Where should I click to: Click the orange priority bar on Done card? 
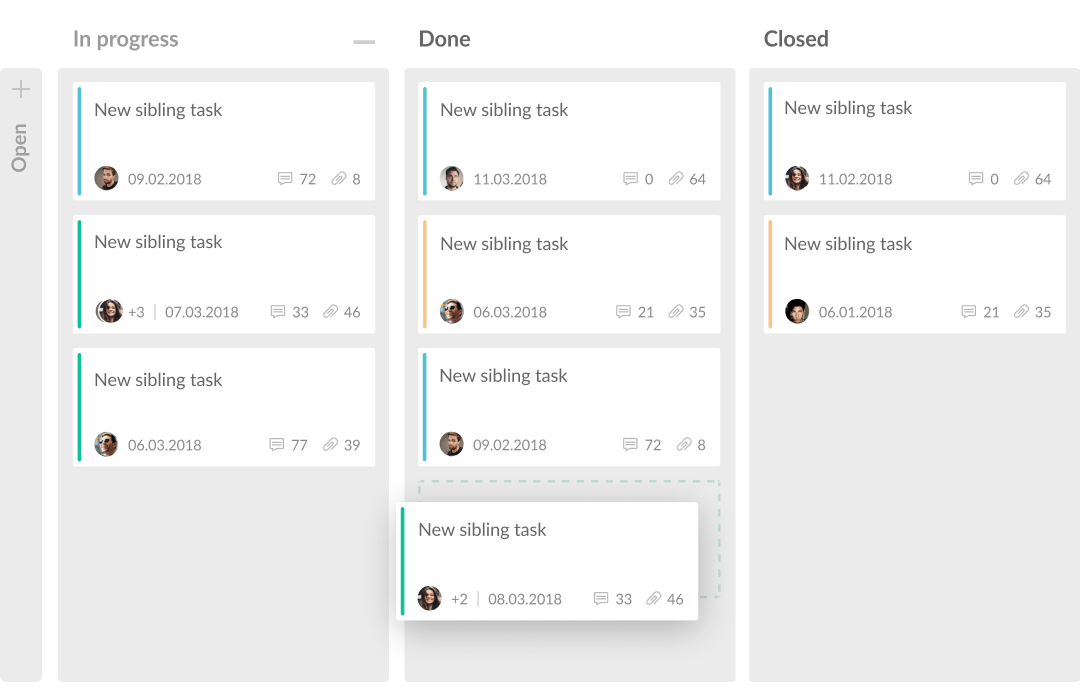click(424, 274)
